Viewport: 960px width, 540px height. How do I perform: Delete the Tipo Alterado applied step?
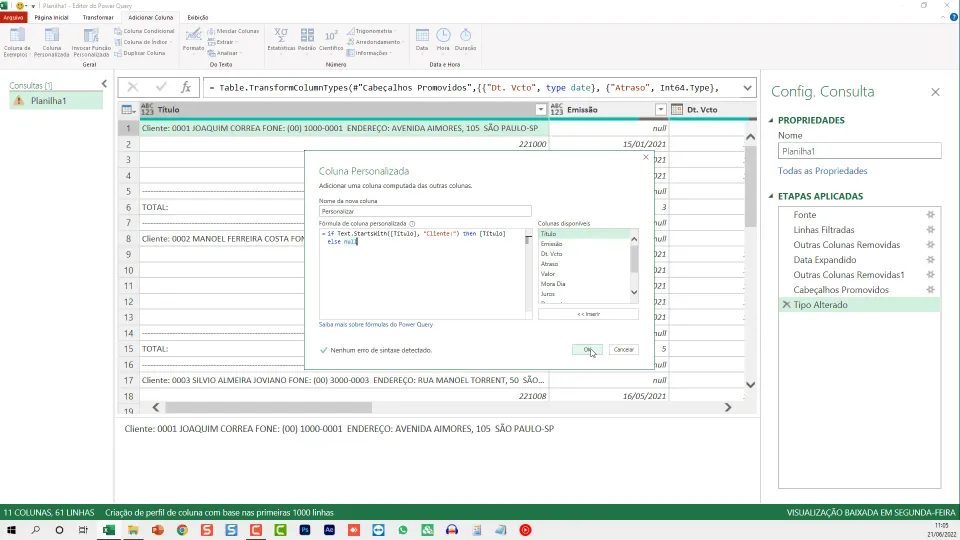(x=786, y=304)
